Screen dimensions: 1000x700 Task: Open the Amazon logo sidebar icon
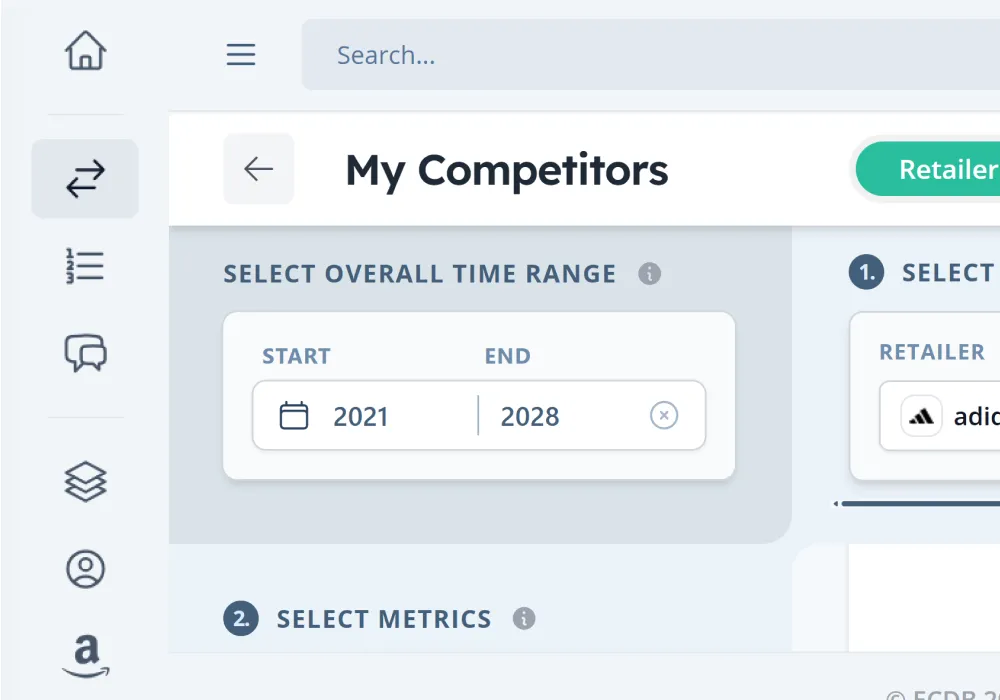click(x=85, y=656)
